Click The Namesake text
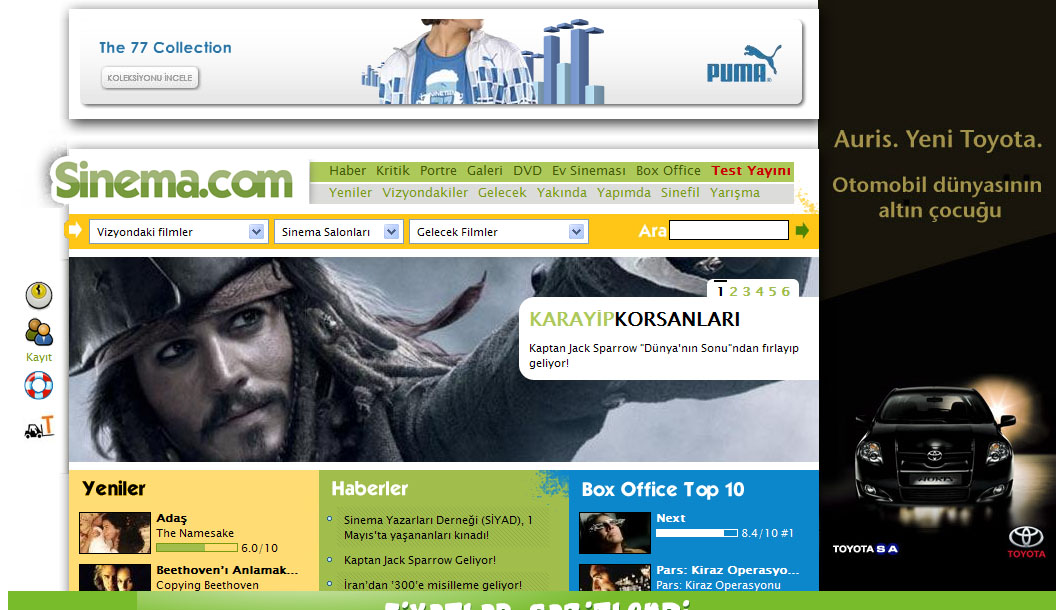The width and height of the screenshot is (1056, 610). pyautogui.click(x=195, y=533)
